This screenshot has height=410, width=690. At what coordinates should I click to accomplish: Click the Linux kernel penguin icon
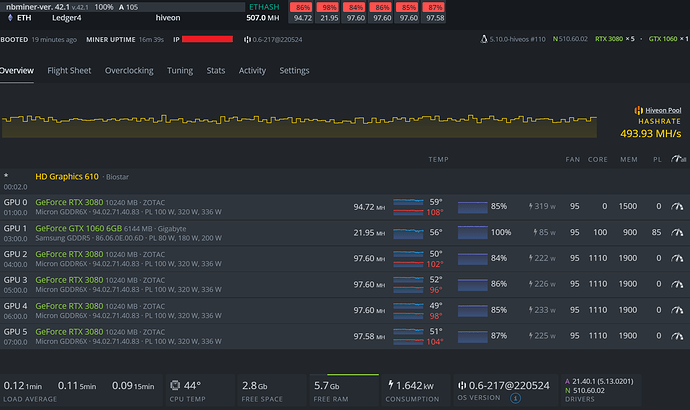pyautogui.click(x=484, y=39)
